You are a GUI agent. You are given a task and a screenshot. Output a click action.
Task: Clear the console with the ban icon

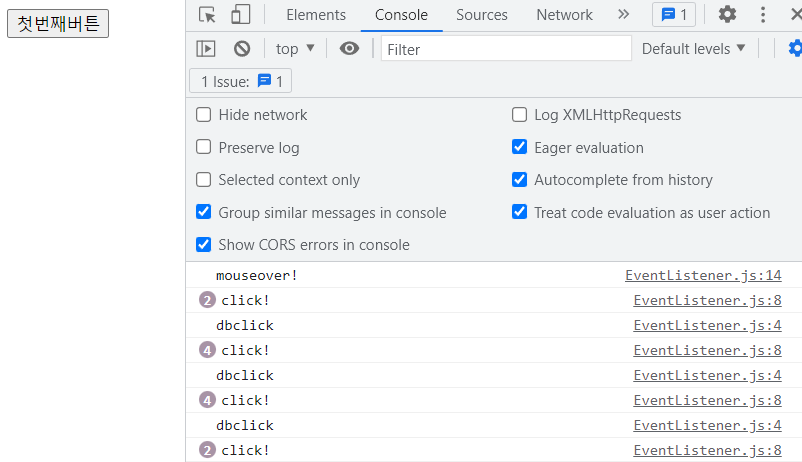click(x=242, y=49)
